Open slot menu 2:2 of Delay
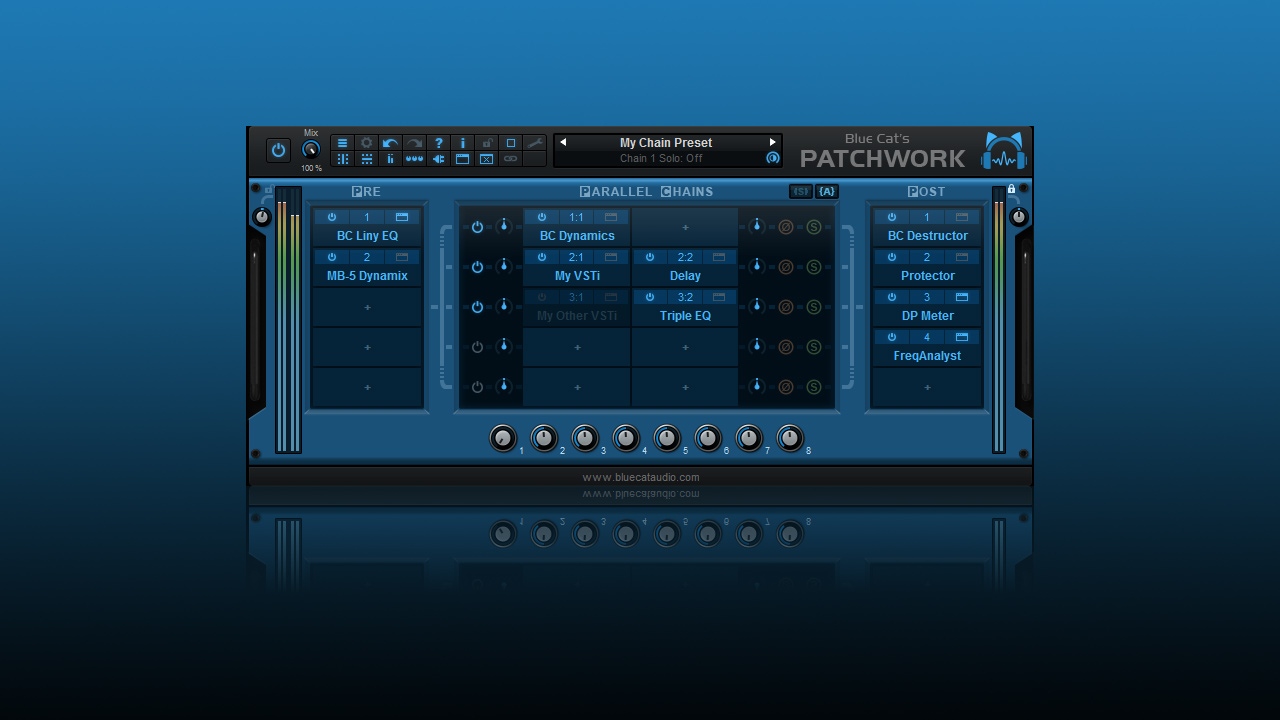This screenshot has width=1280, height=720. pos(685,257)
